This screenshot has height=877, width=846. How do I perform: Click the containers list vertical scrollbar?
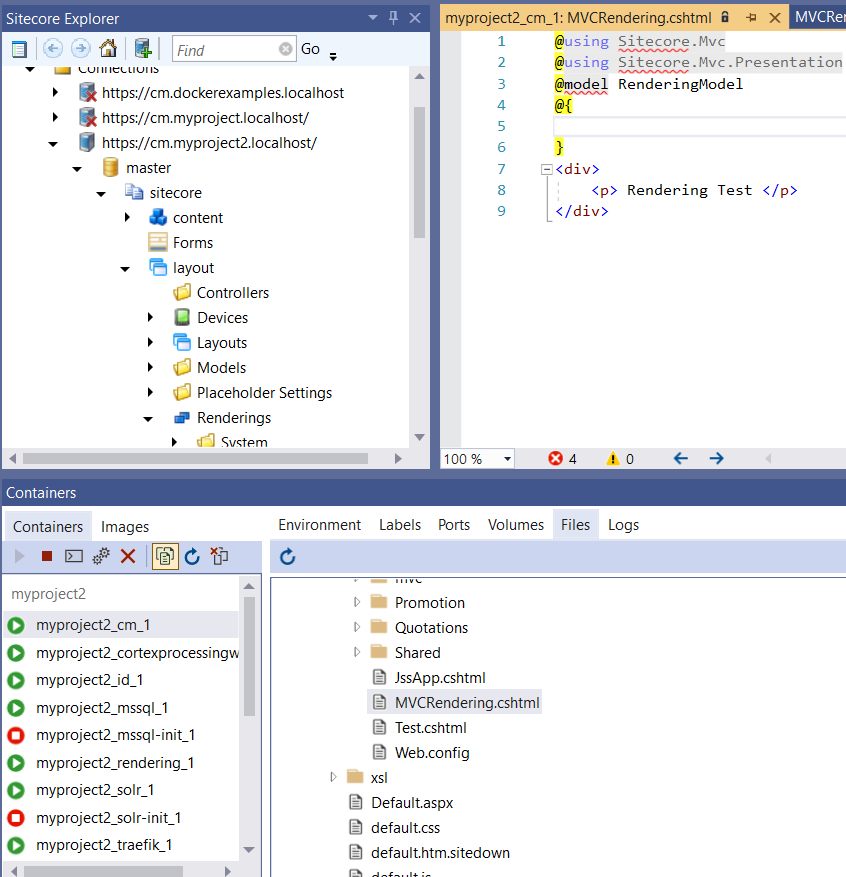tap(249, 657)
